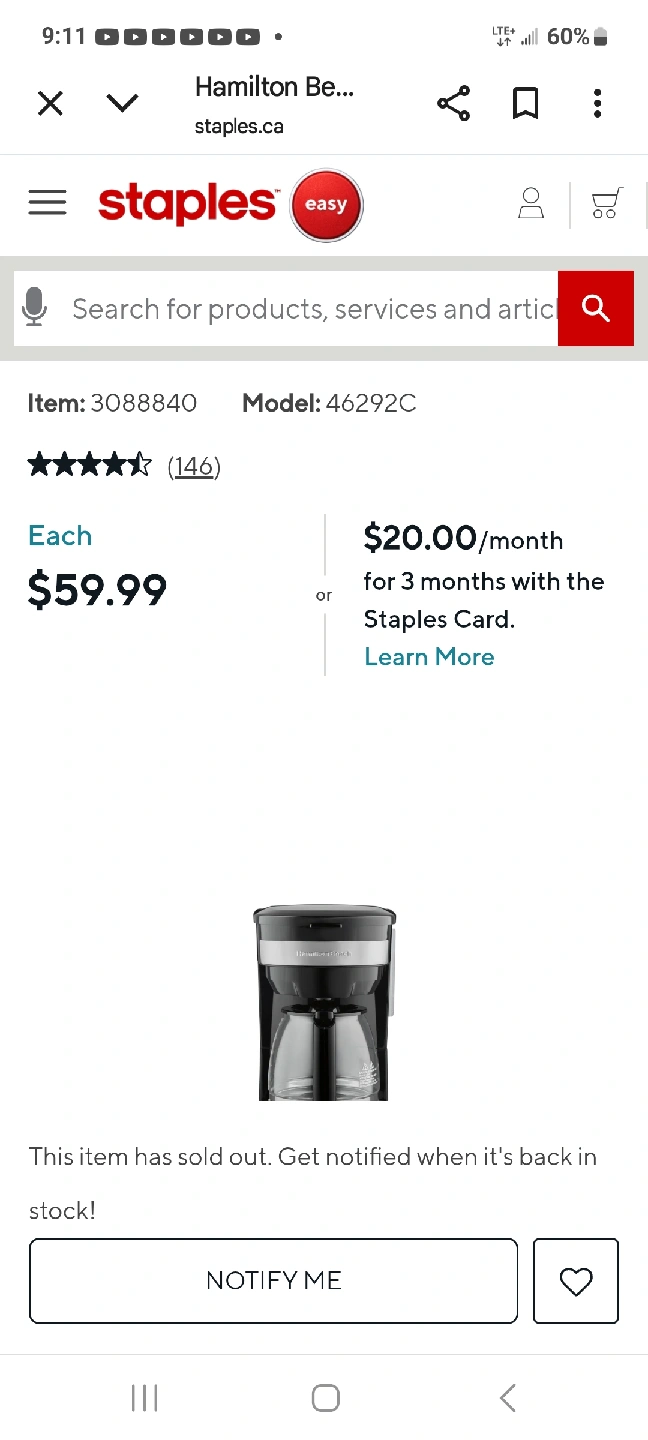Toggle the wishlist heart button
Image resolution: width=648 pixels, height=1440 pixels.
[x=576, y=1281]
